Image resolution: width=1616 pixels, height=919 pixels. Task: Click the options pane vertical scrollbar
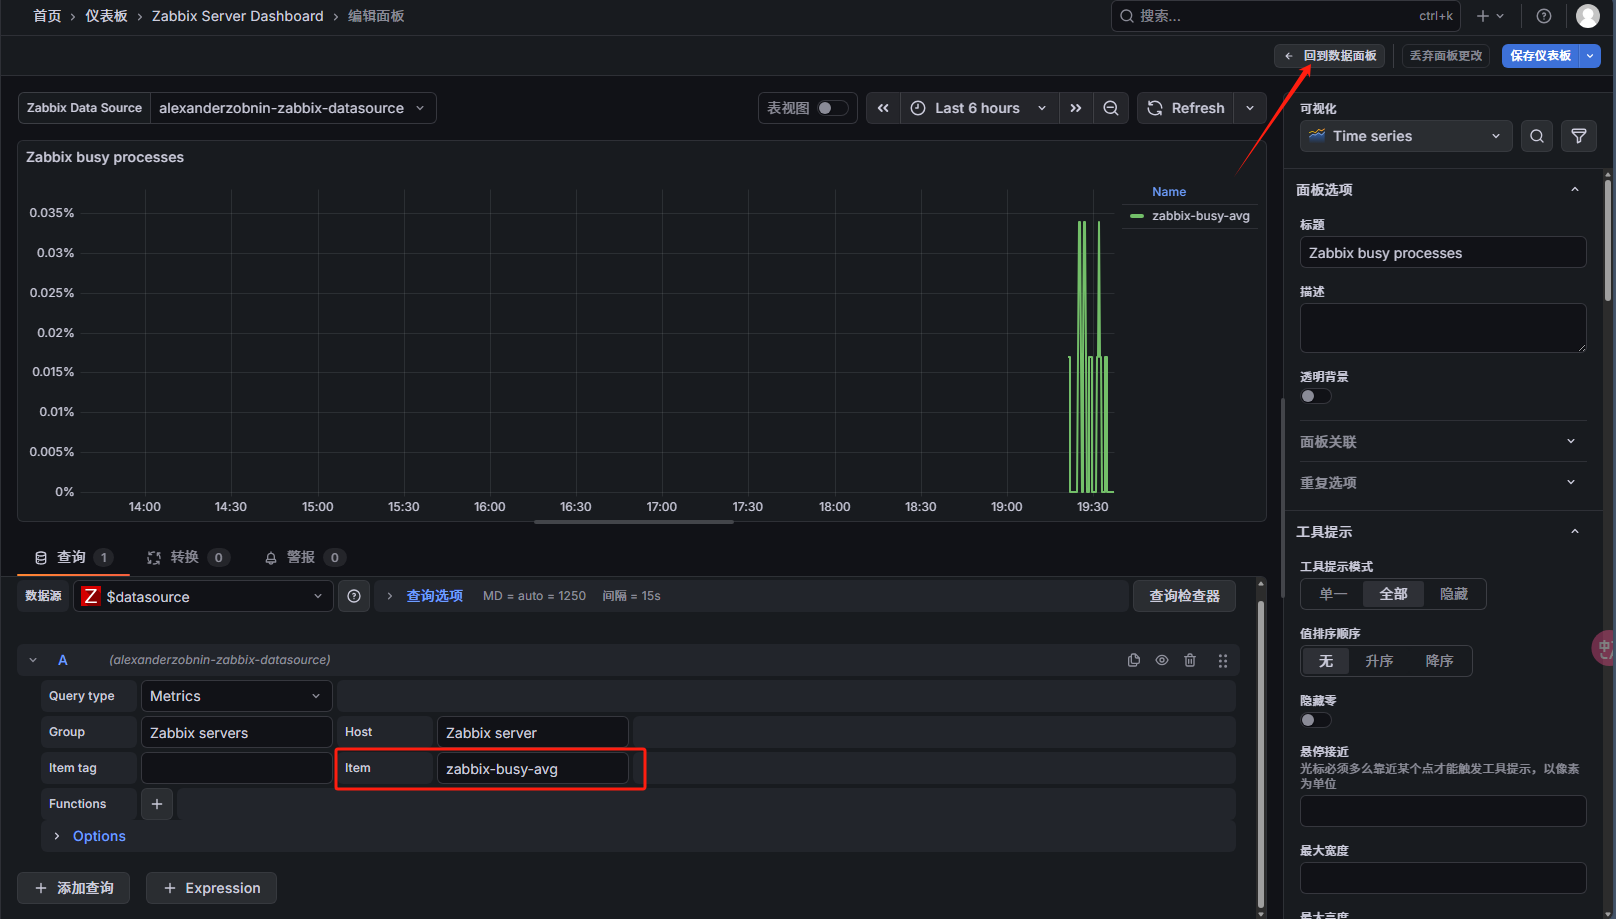tap(1608, 240)
